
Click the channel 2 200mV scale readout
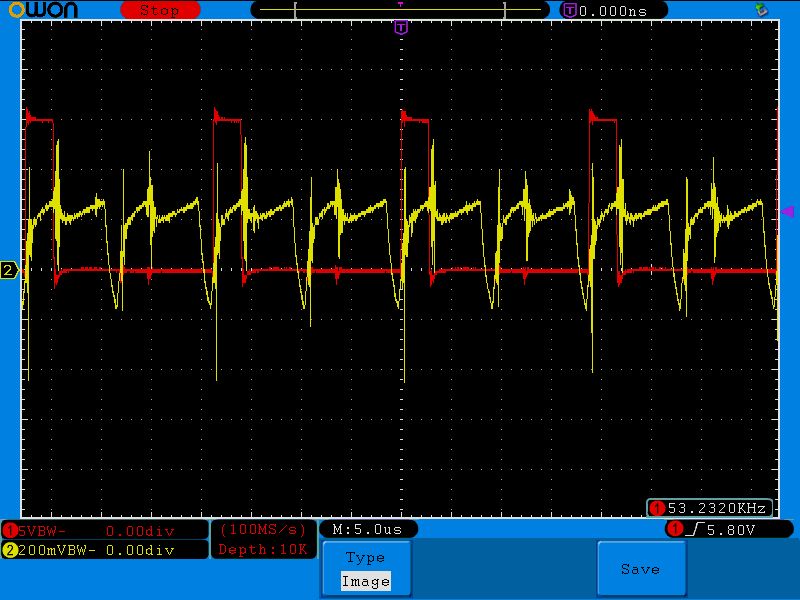[x=105, y=550]
